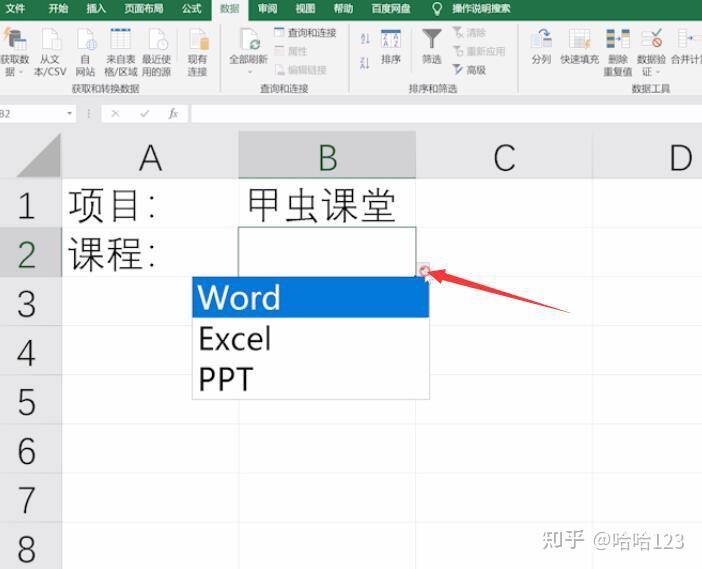Switch to the View (视图) tab
Viewport: 702px width, 569px height.
click(305, 9)
